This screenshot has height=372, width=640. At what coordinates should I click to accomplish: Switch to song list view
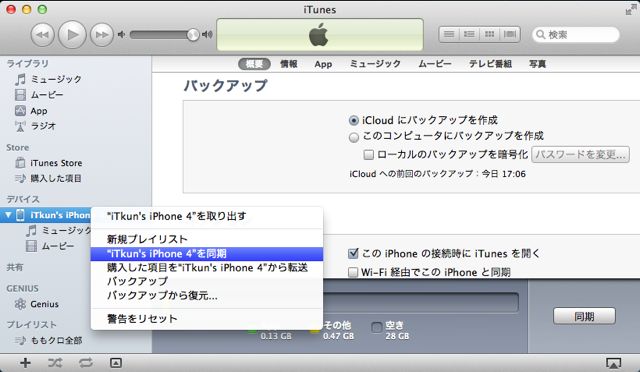click(449, 34)
